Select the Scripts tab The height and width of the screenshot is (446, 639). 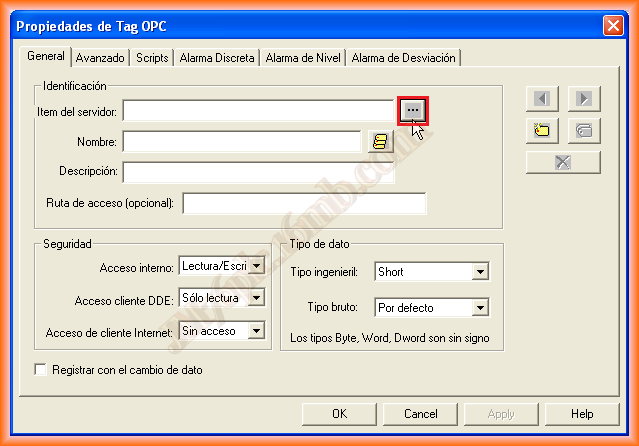pyautogui.click(x=153, y=58)
